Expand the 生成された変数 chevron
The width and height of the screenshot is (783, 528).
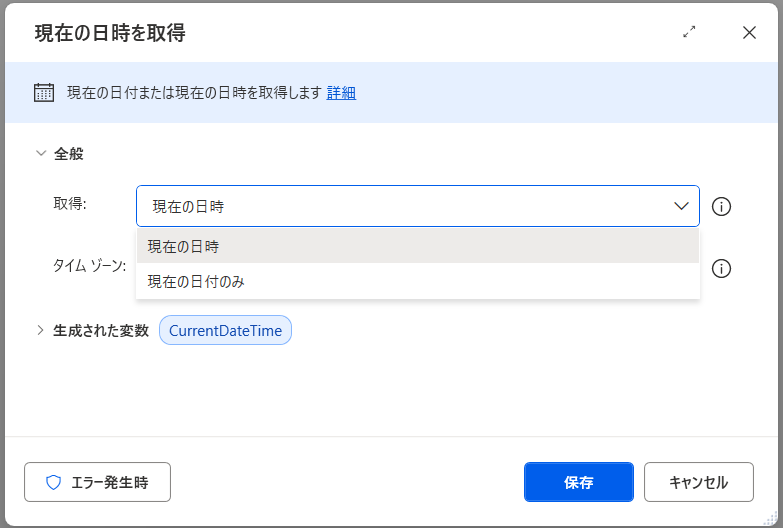41,330
